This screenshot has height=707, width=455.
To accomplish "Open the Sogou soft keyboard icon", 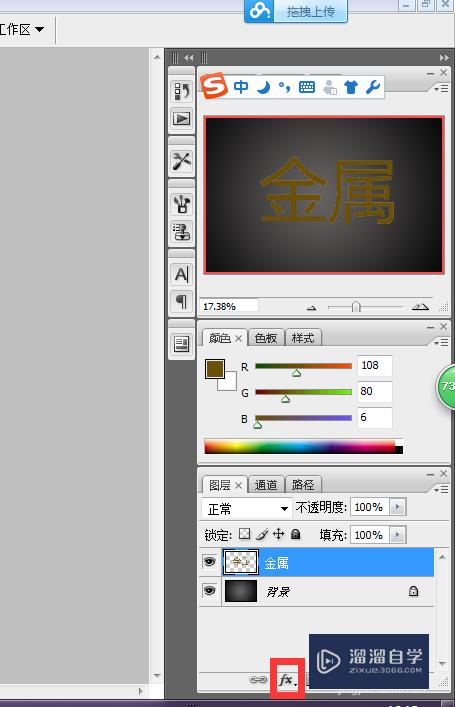I will coord(307,87).
